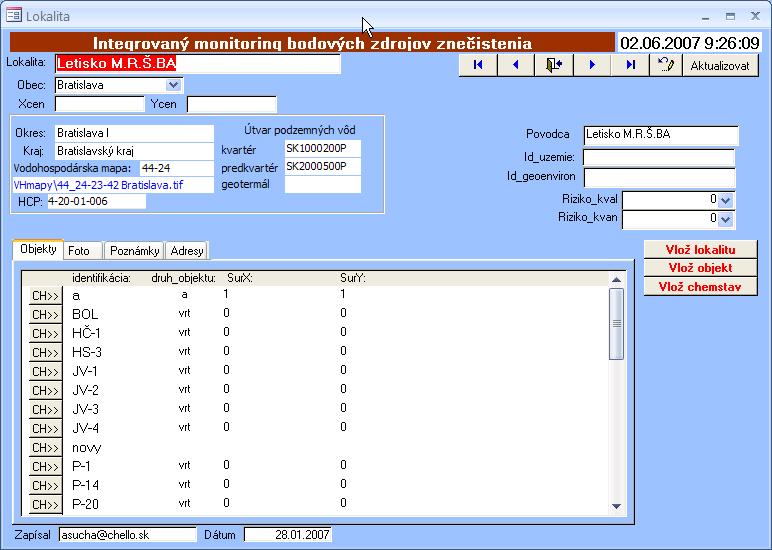Click CH>> button for P-20 row
This screenshot has width=772, height=550.
45,505
